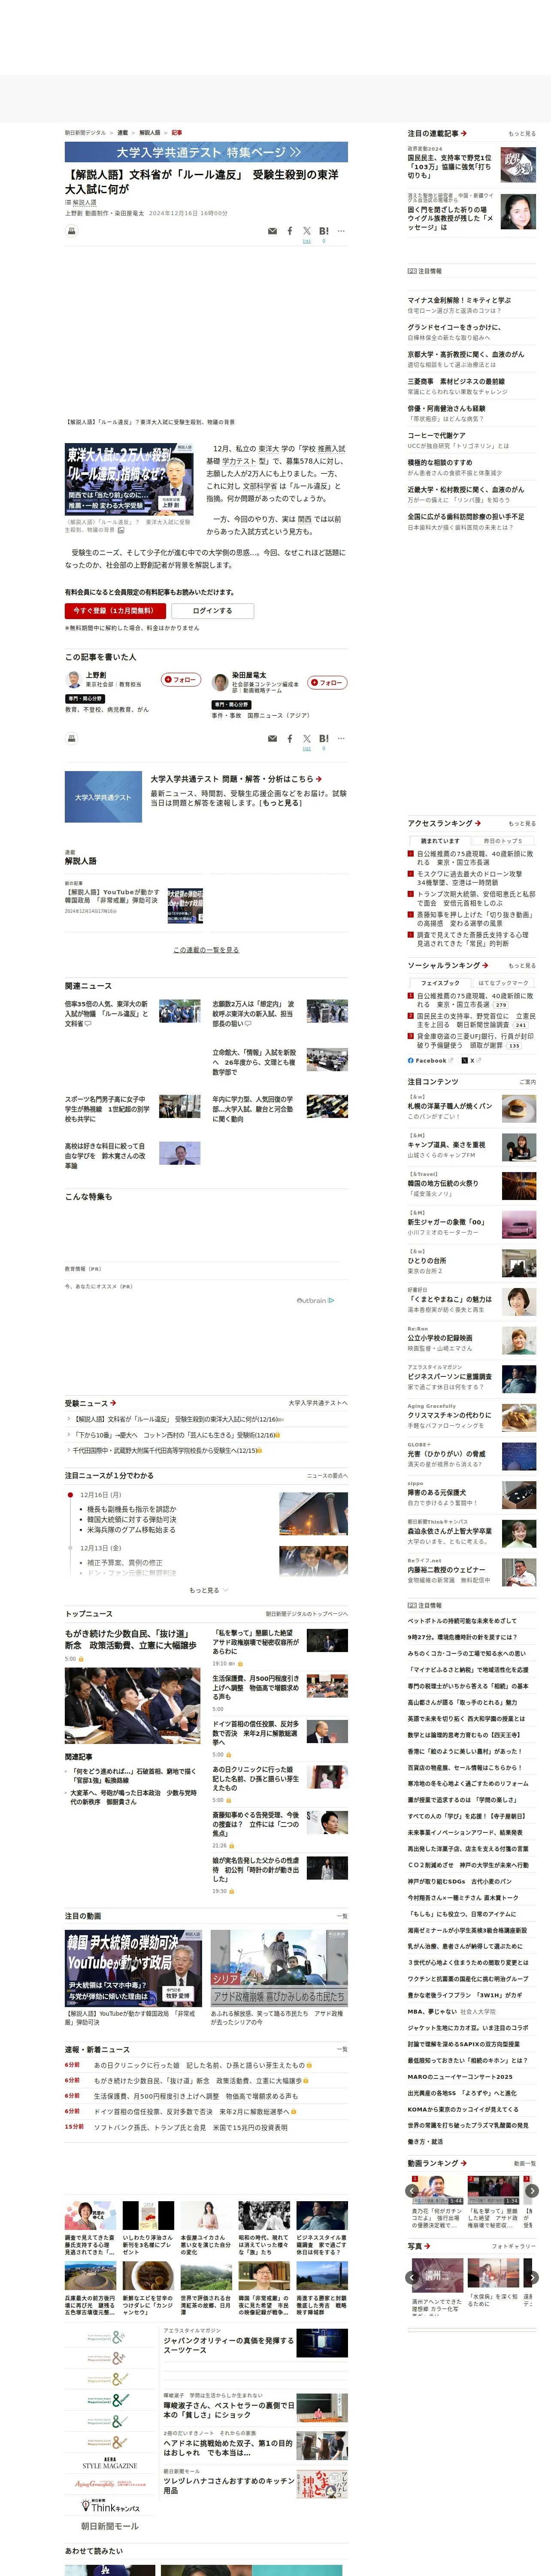The image size is (551, 2576).
Task: Open 札幌の洋菓子職人が焼くパン item
Action: pyautogui.click(x=451, y=1106)
